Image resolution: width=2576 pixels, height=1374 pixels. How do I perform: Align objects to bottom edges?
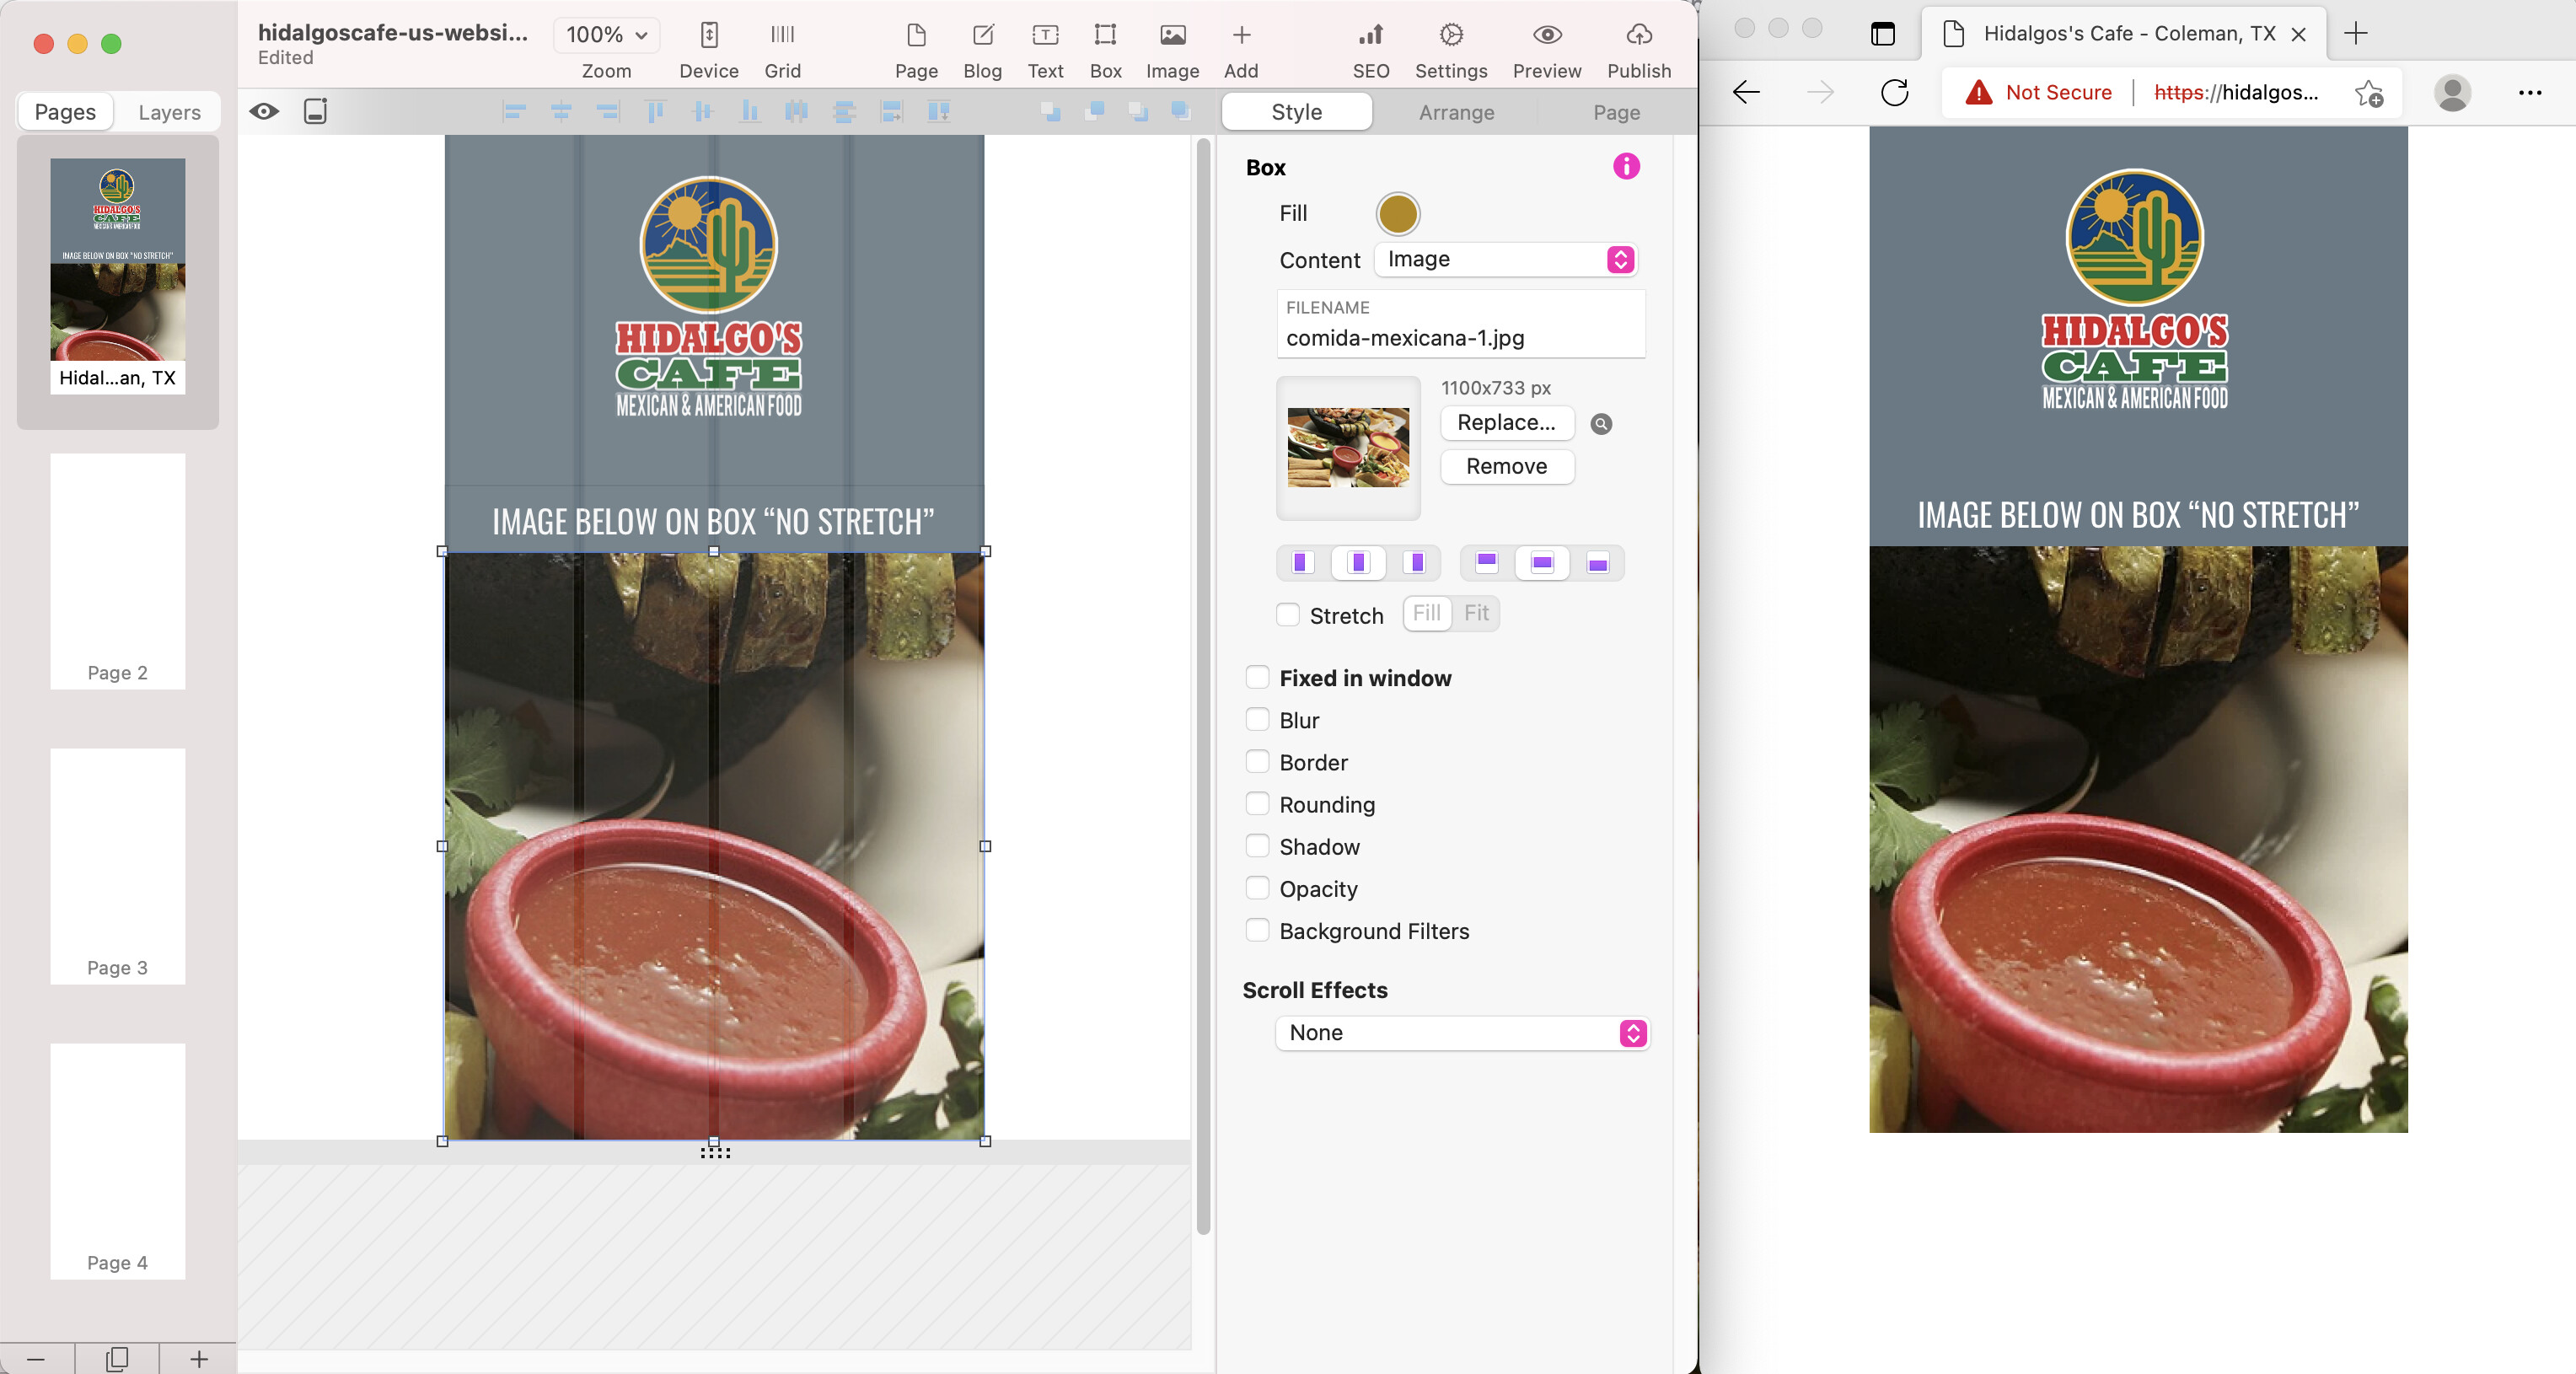click(749, 112)
